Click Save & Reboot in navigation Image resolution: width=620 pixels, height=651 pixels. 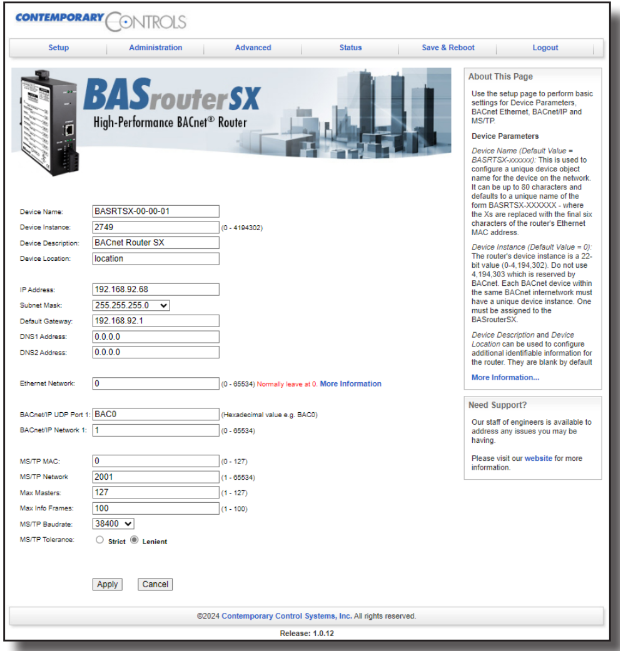[448, 48]
